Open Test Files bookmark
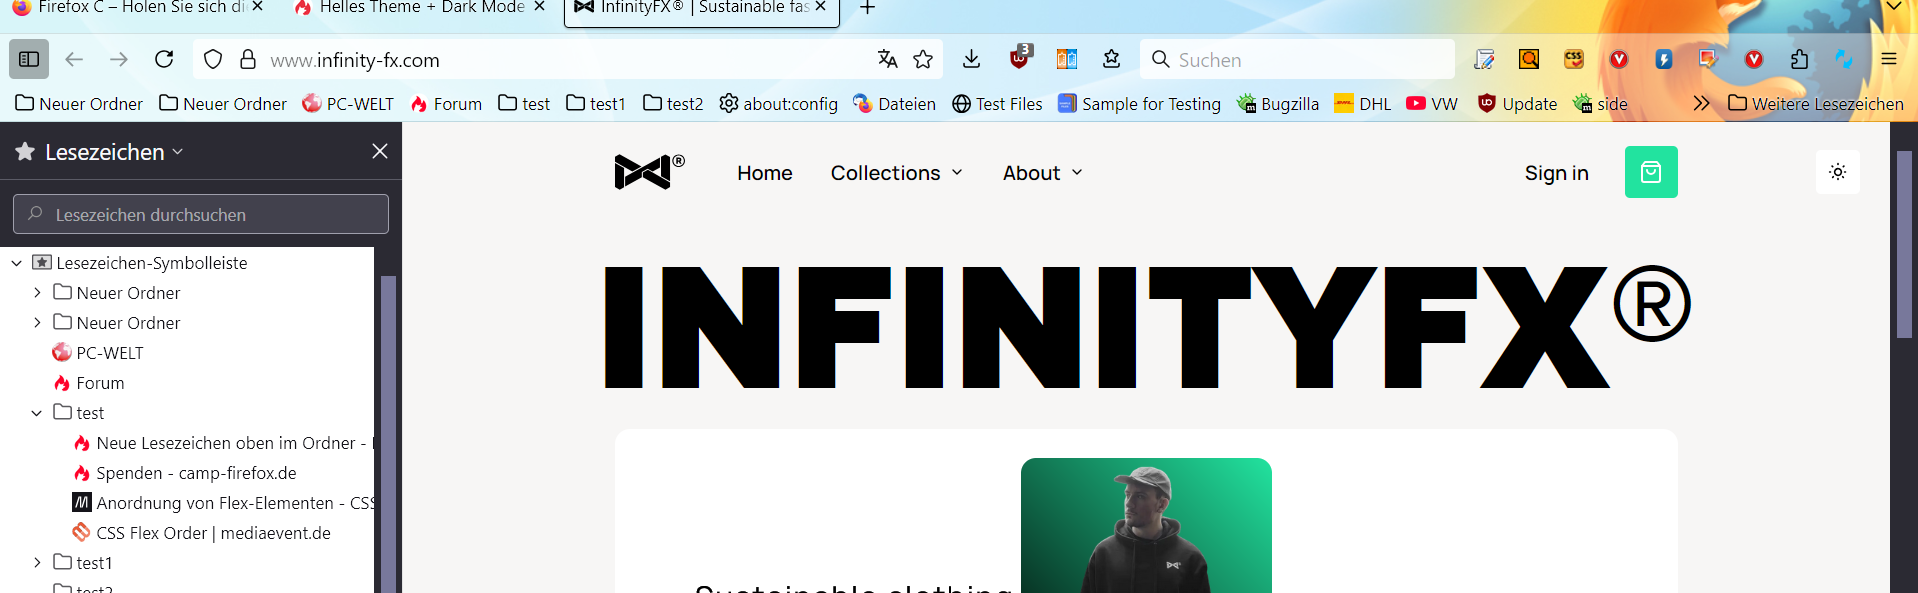The height and width of the screenshot is (593, 1918). pyautogui.click(x=997, y=103)
